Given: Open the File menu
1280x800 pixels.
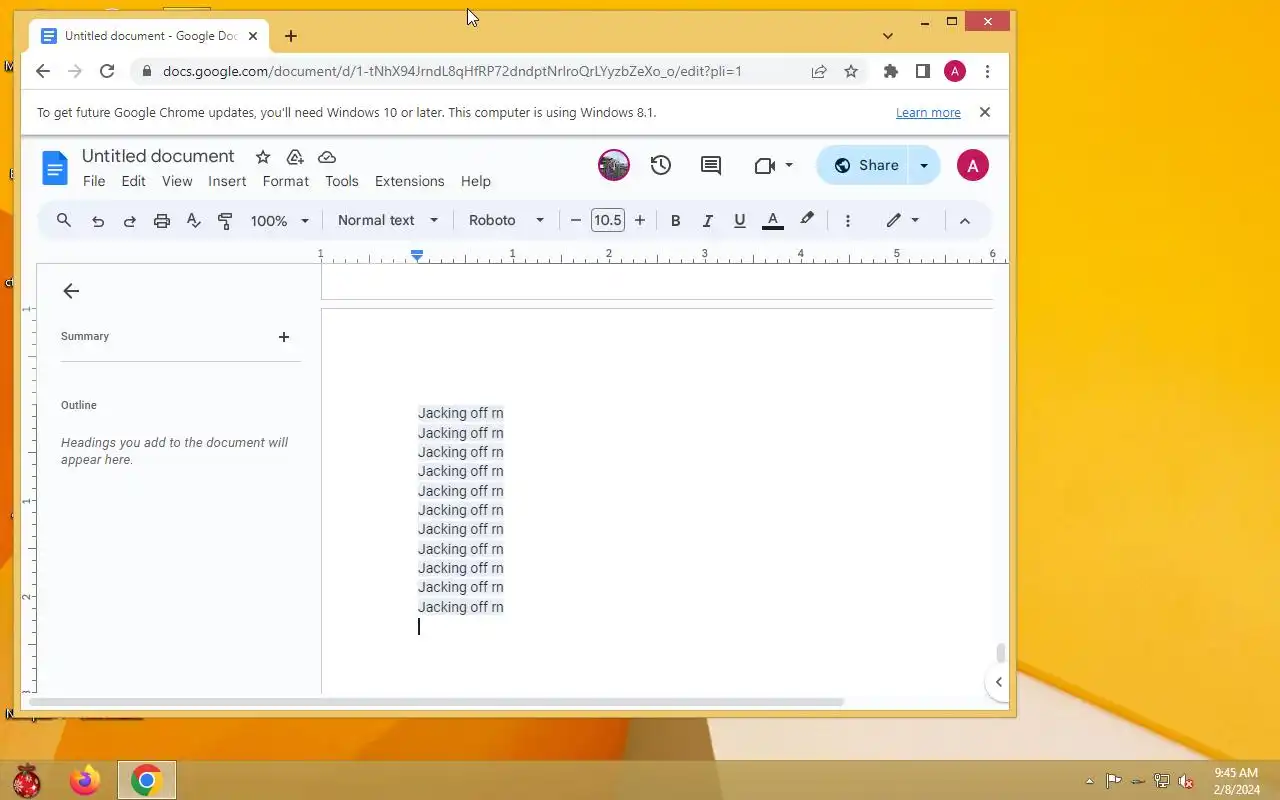Looking at the screenshot, I should coord(94,181).
